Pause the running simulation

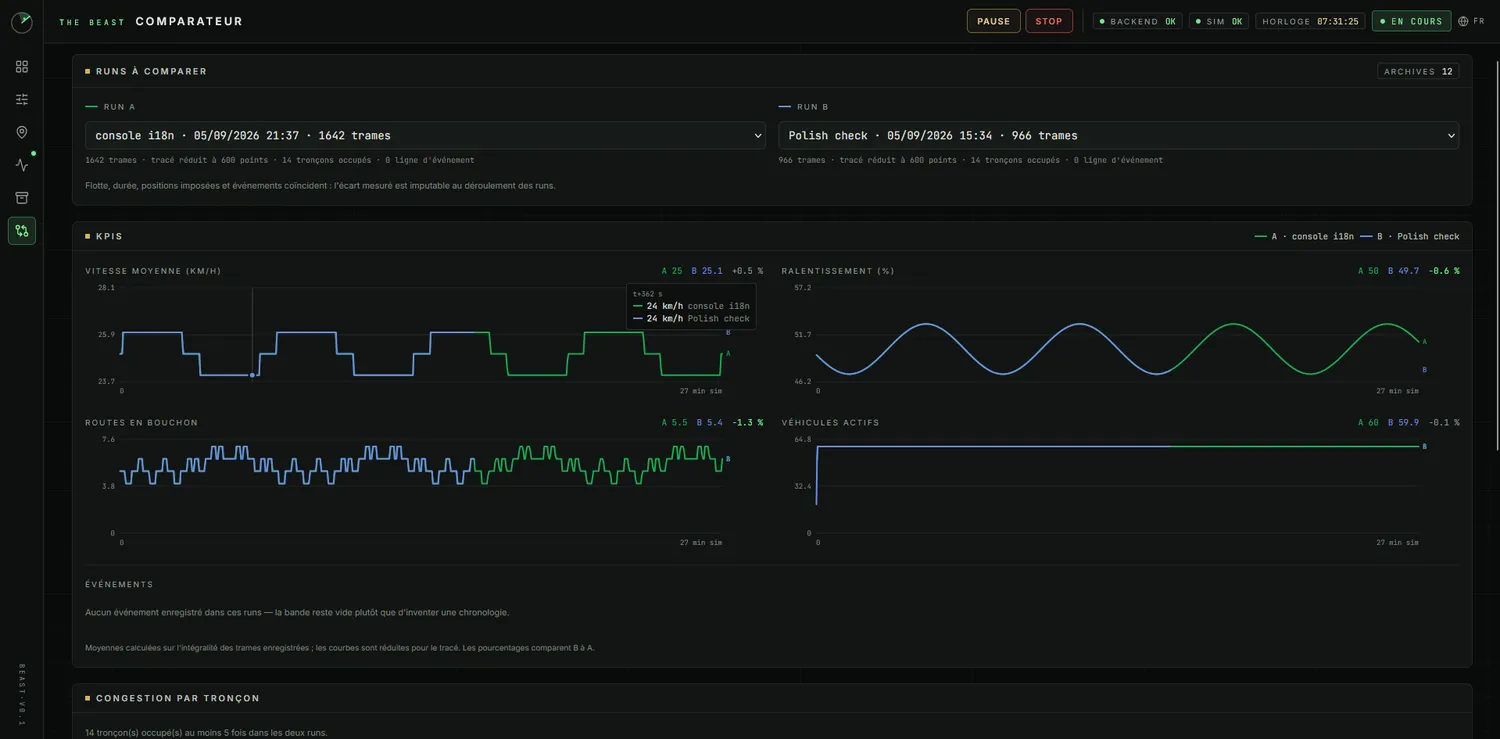[993, 21]
